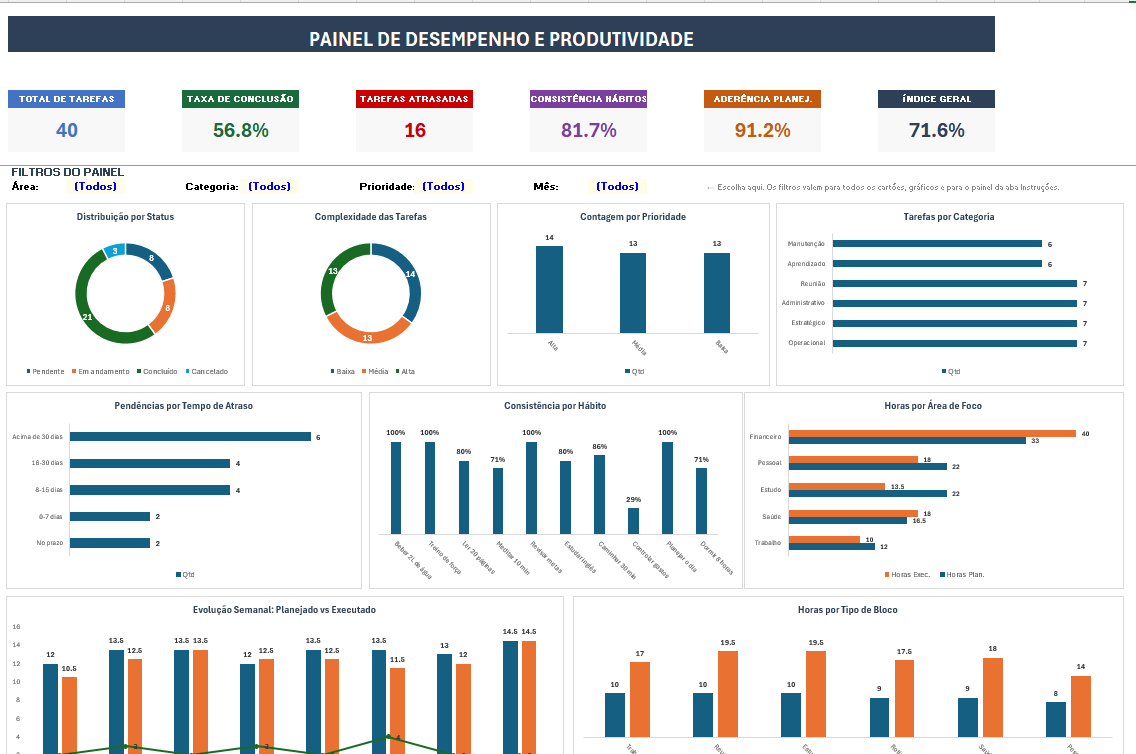Select the Tarefas por Categoria chart title
Viewport: 1136px width, 754px height.
coord(948,217)
